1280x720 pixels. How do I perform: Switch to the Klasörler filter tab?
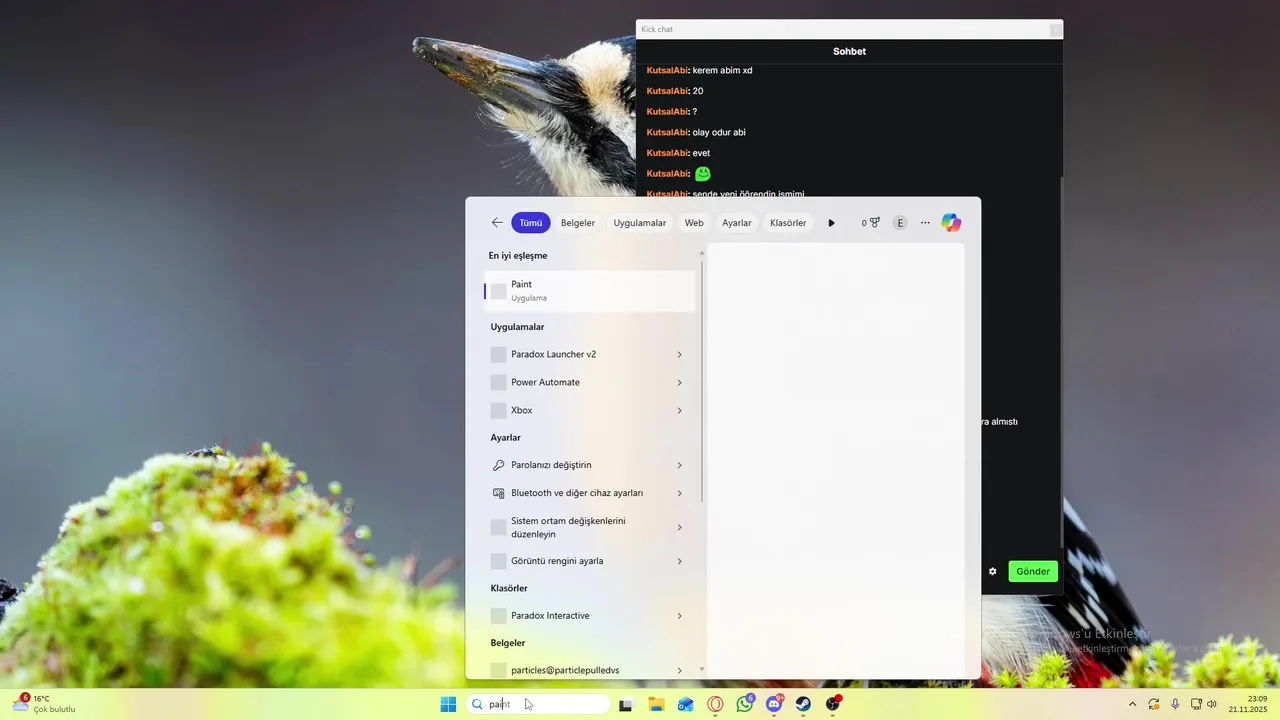[788, 223]
